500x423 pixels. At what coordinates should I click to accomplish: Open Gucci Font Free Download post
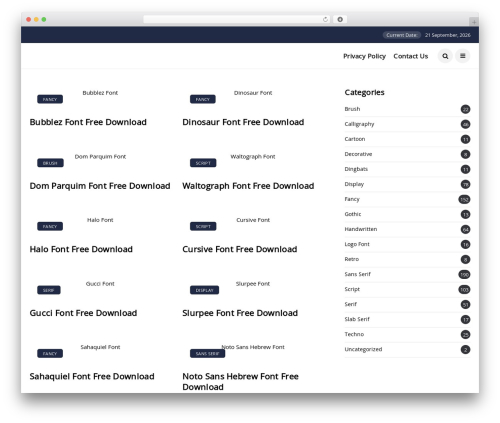point(83,313)
